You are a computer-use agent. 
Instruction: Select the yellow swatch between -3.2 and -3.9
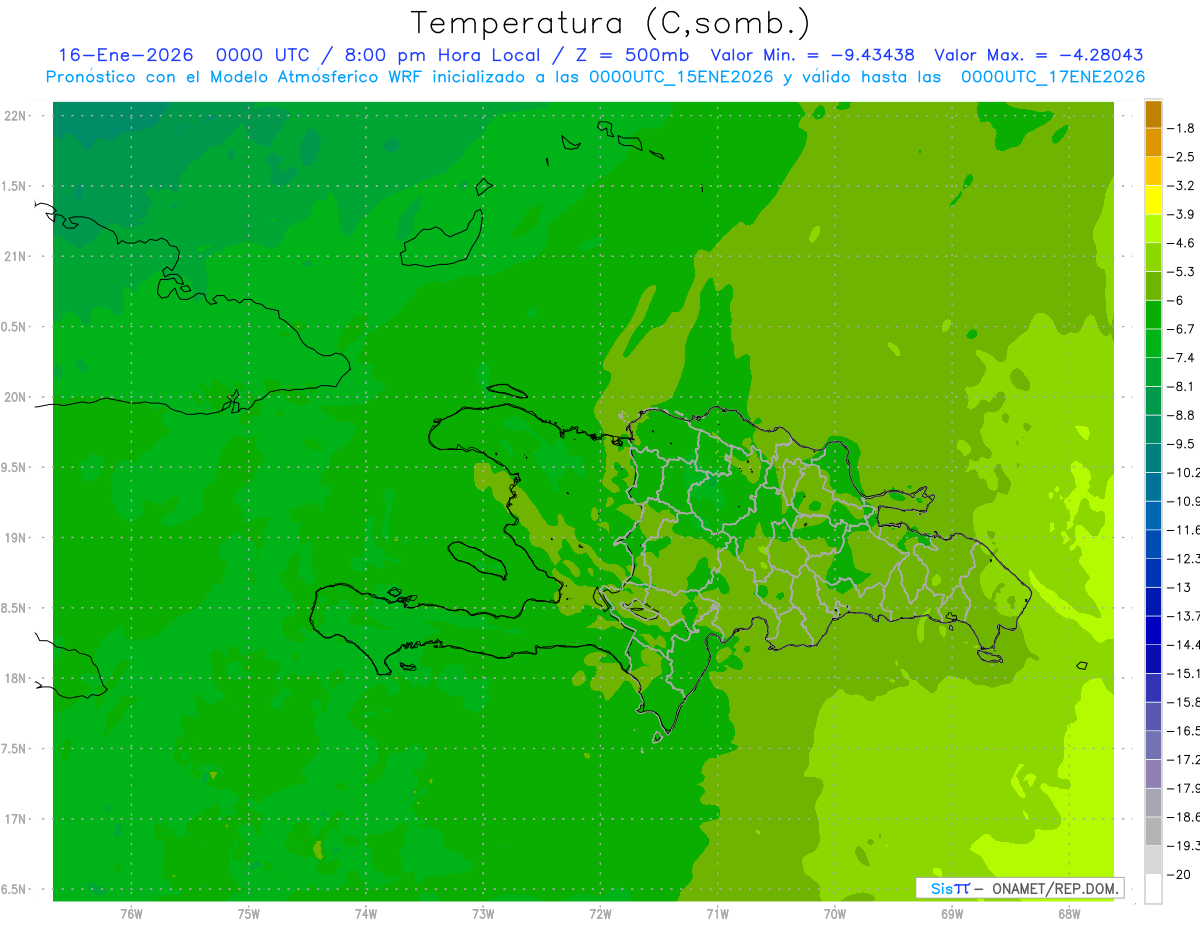click(x=1153, y=200)
